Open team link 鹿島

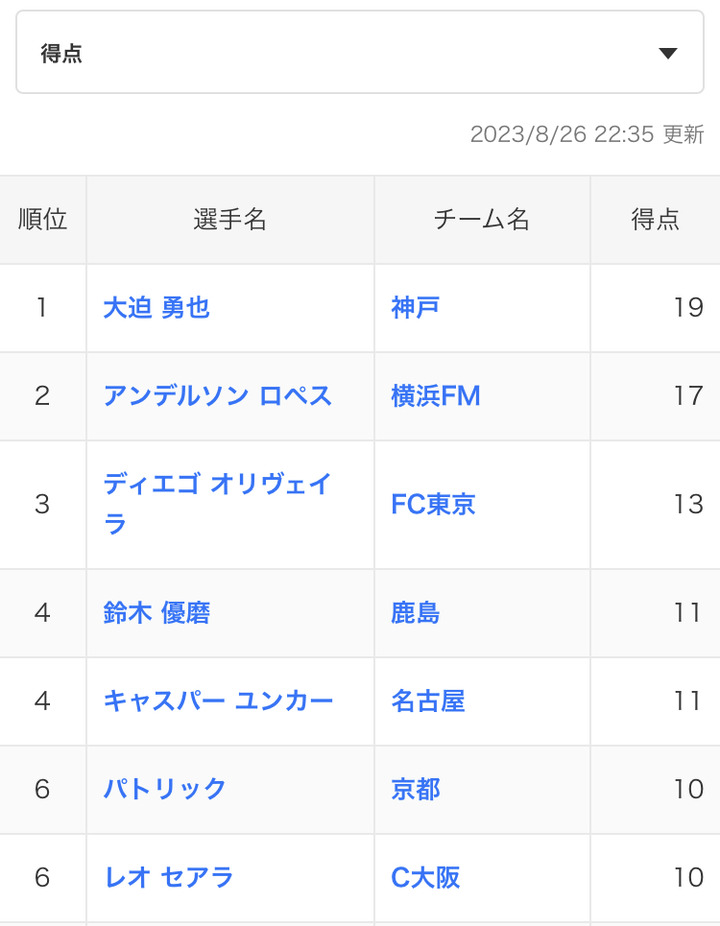click(415, 612)
